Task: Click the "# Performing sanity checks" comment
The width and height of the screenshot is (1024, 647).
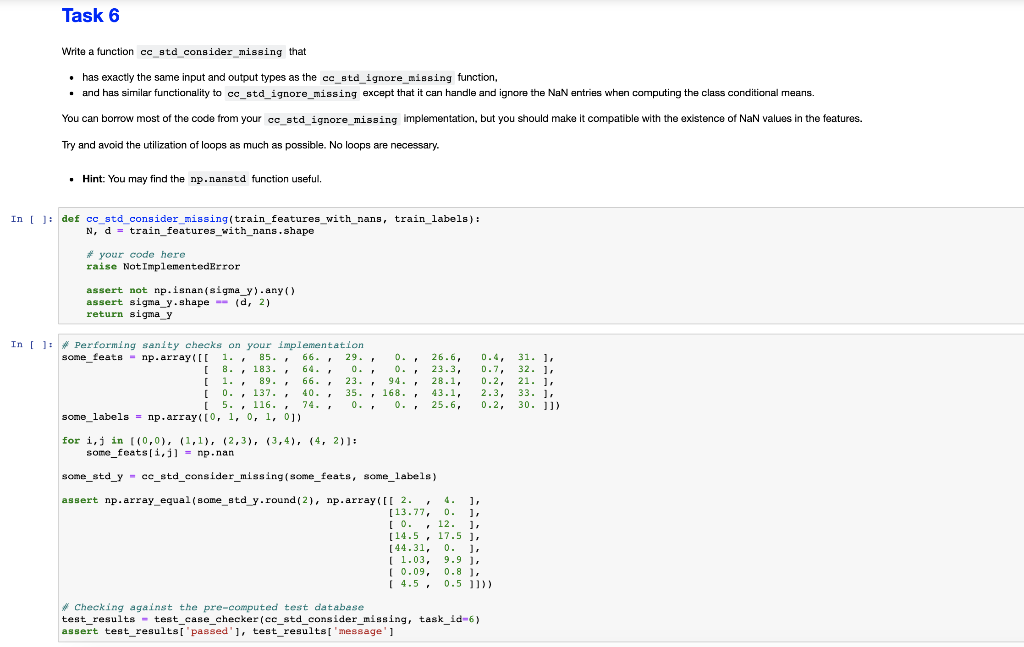Action: (x=150, y=344)
